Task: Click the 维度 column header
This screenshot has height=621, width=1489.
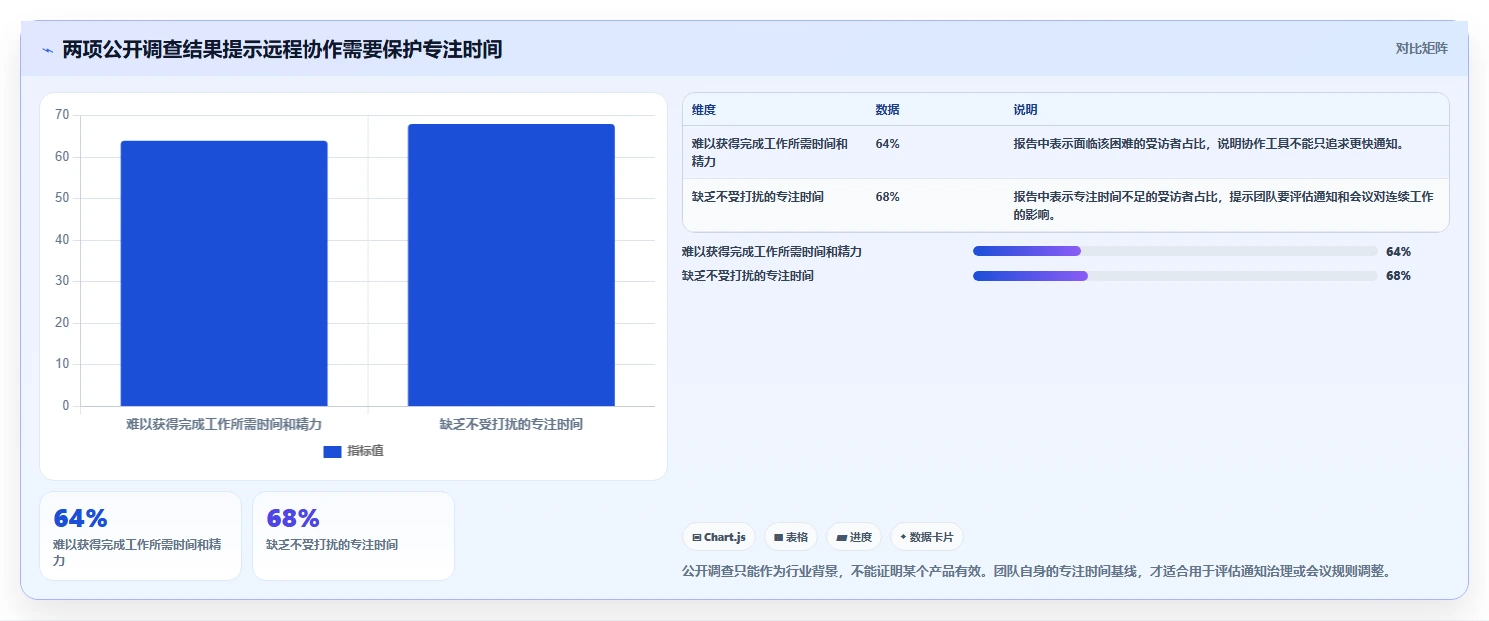Action: [704, 110]
